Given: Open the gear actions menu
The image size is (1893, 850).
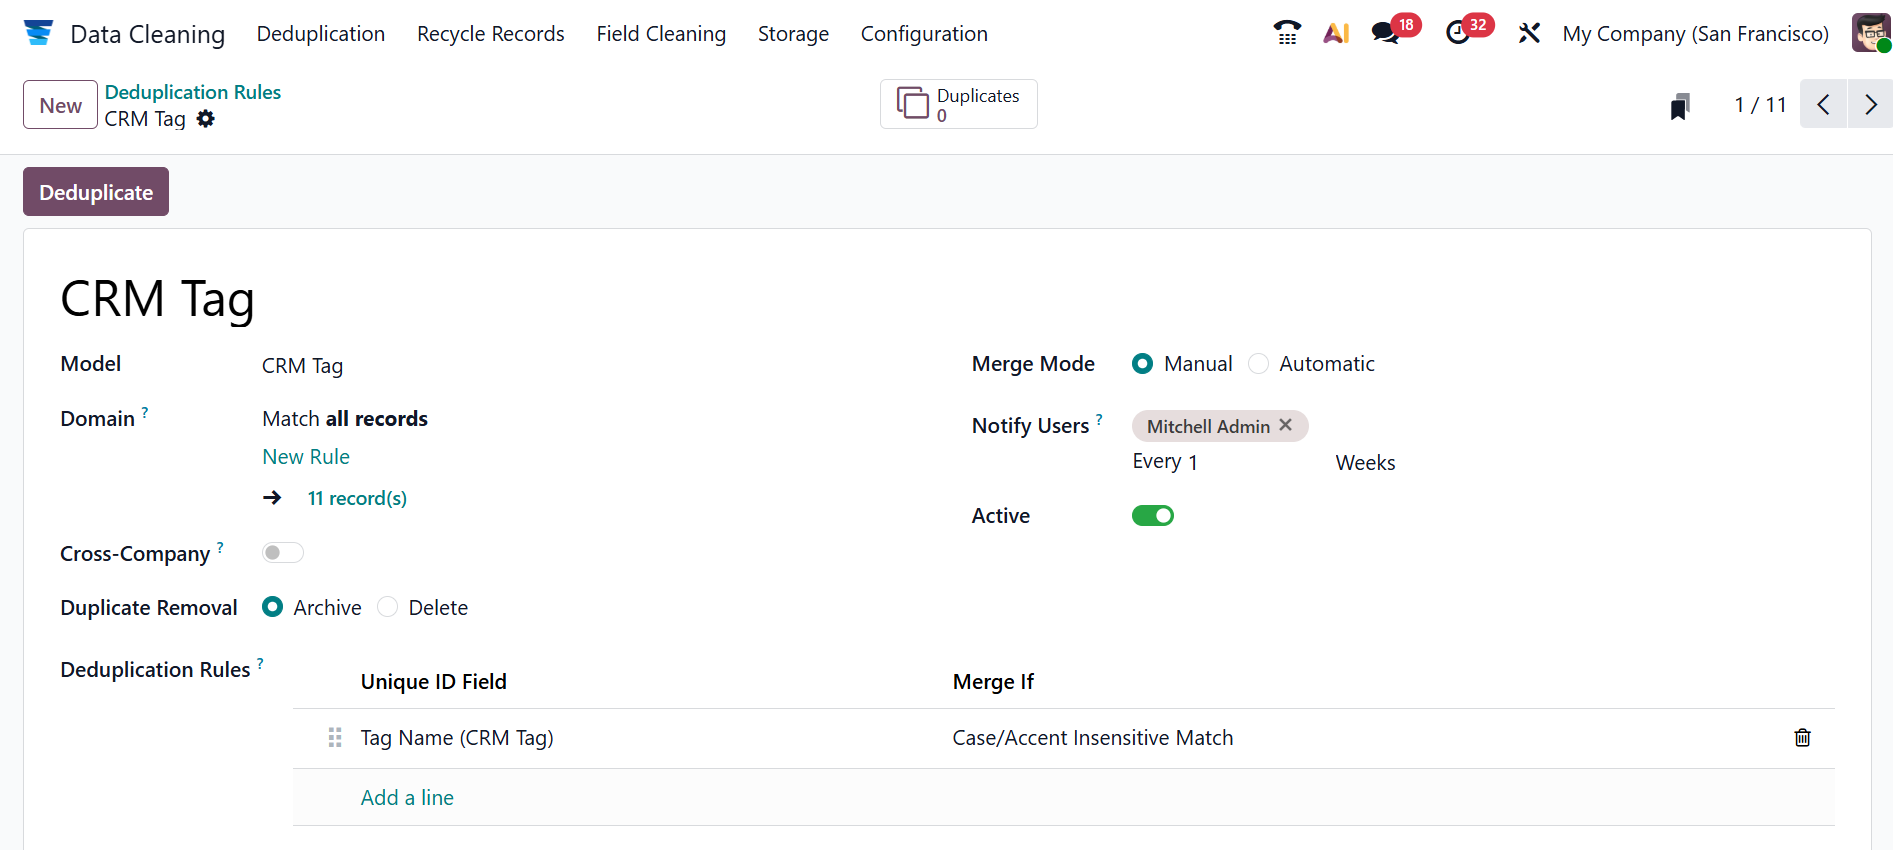Looking at the screenshot, I should tap(206, 119).
